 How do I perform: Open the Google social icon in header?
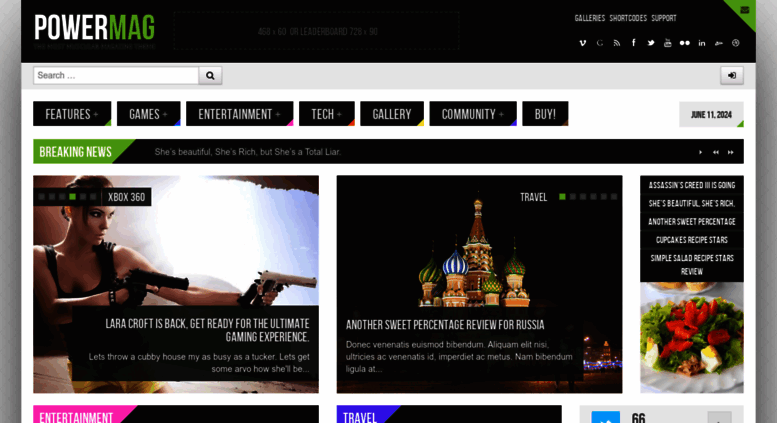[x=600, y=43]
